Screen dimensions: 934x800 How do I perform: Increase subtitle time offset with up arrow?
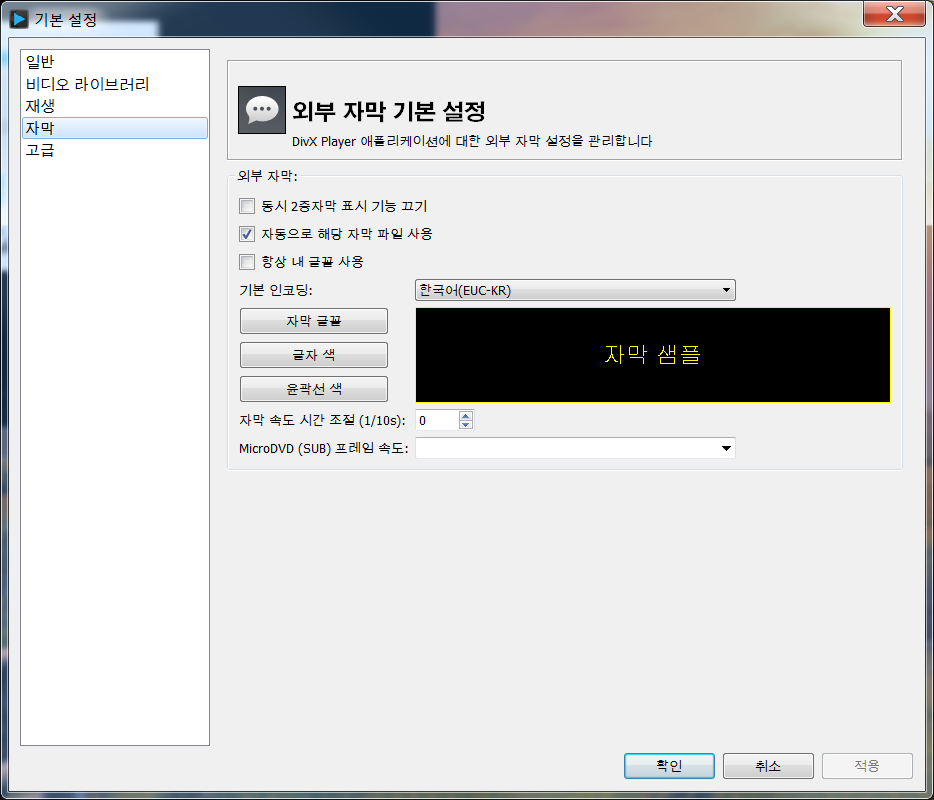pos(466,416)
